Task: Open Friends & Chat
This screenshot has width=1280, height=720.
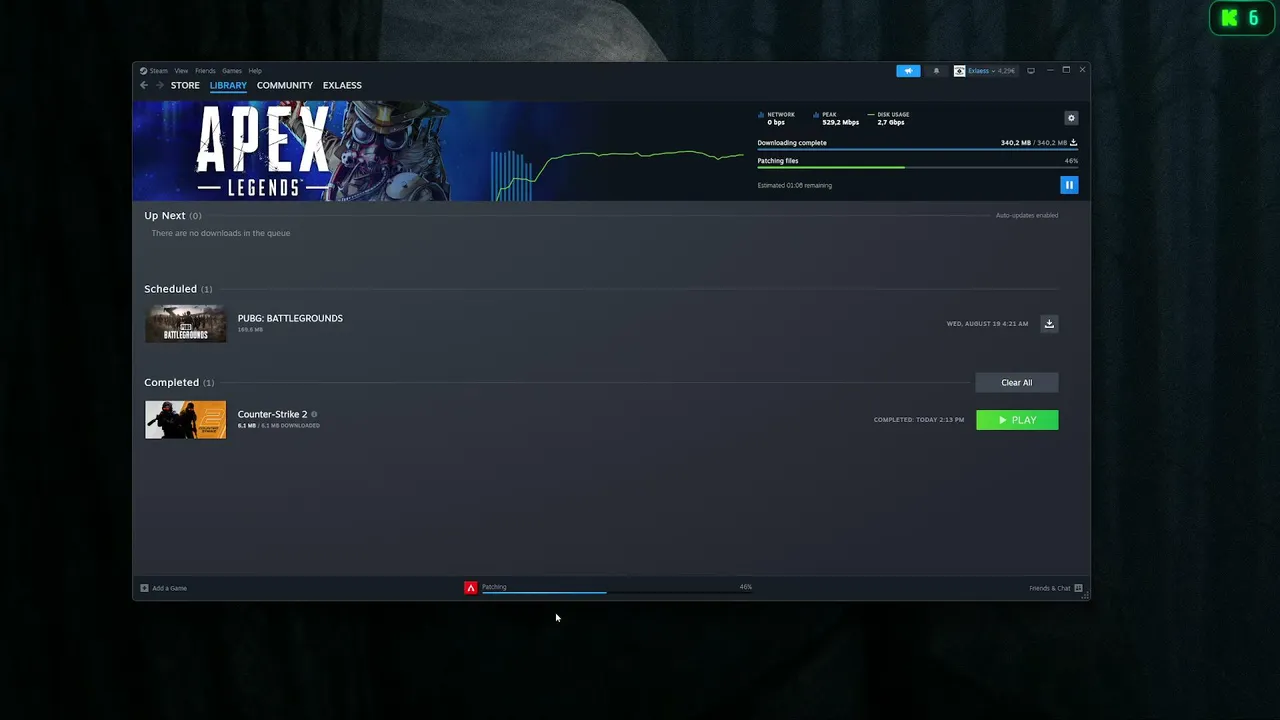Action: (x=1056, y=588)
